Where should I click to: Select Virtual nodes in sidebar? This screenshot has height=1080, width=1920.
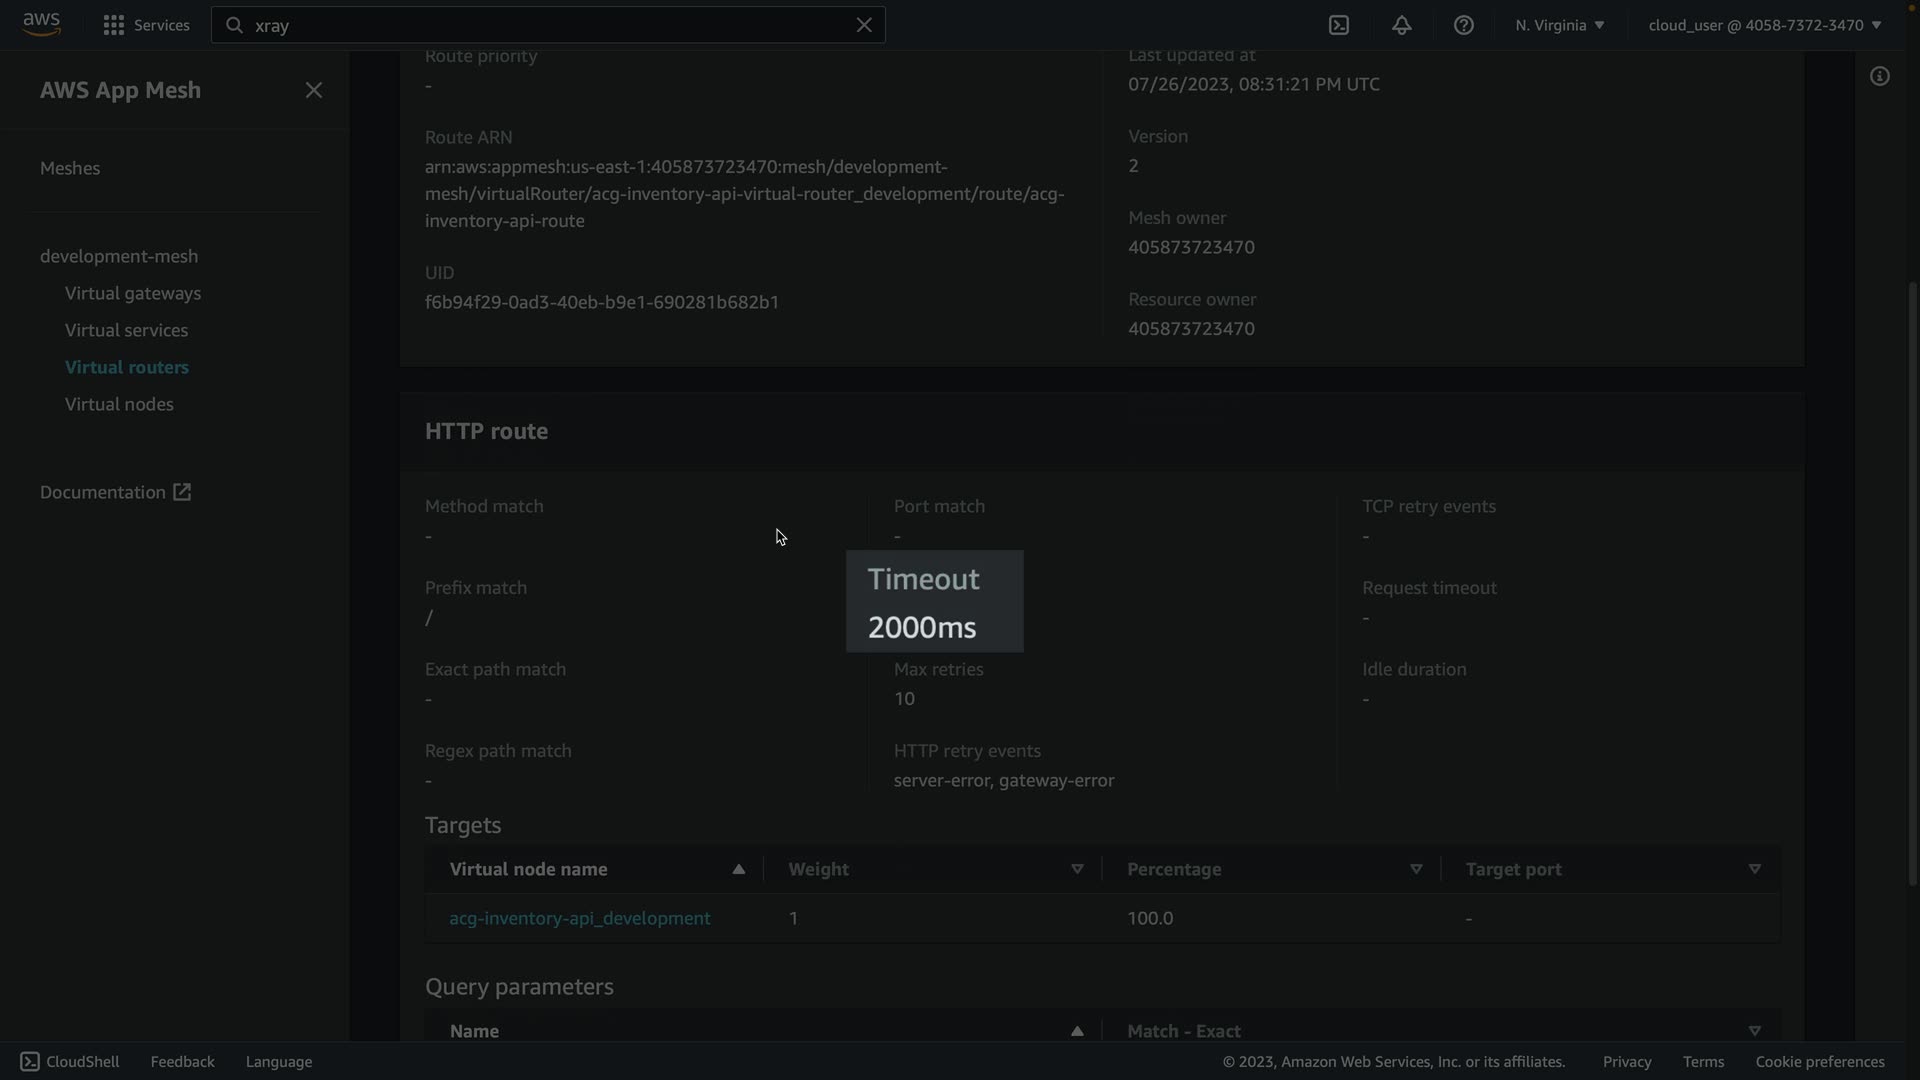119,404
